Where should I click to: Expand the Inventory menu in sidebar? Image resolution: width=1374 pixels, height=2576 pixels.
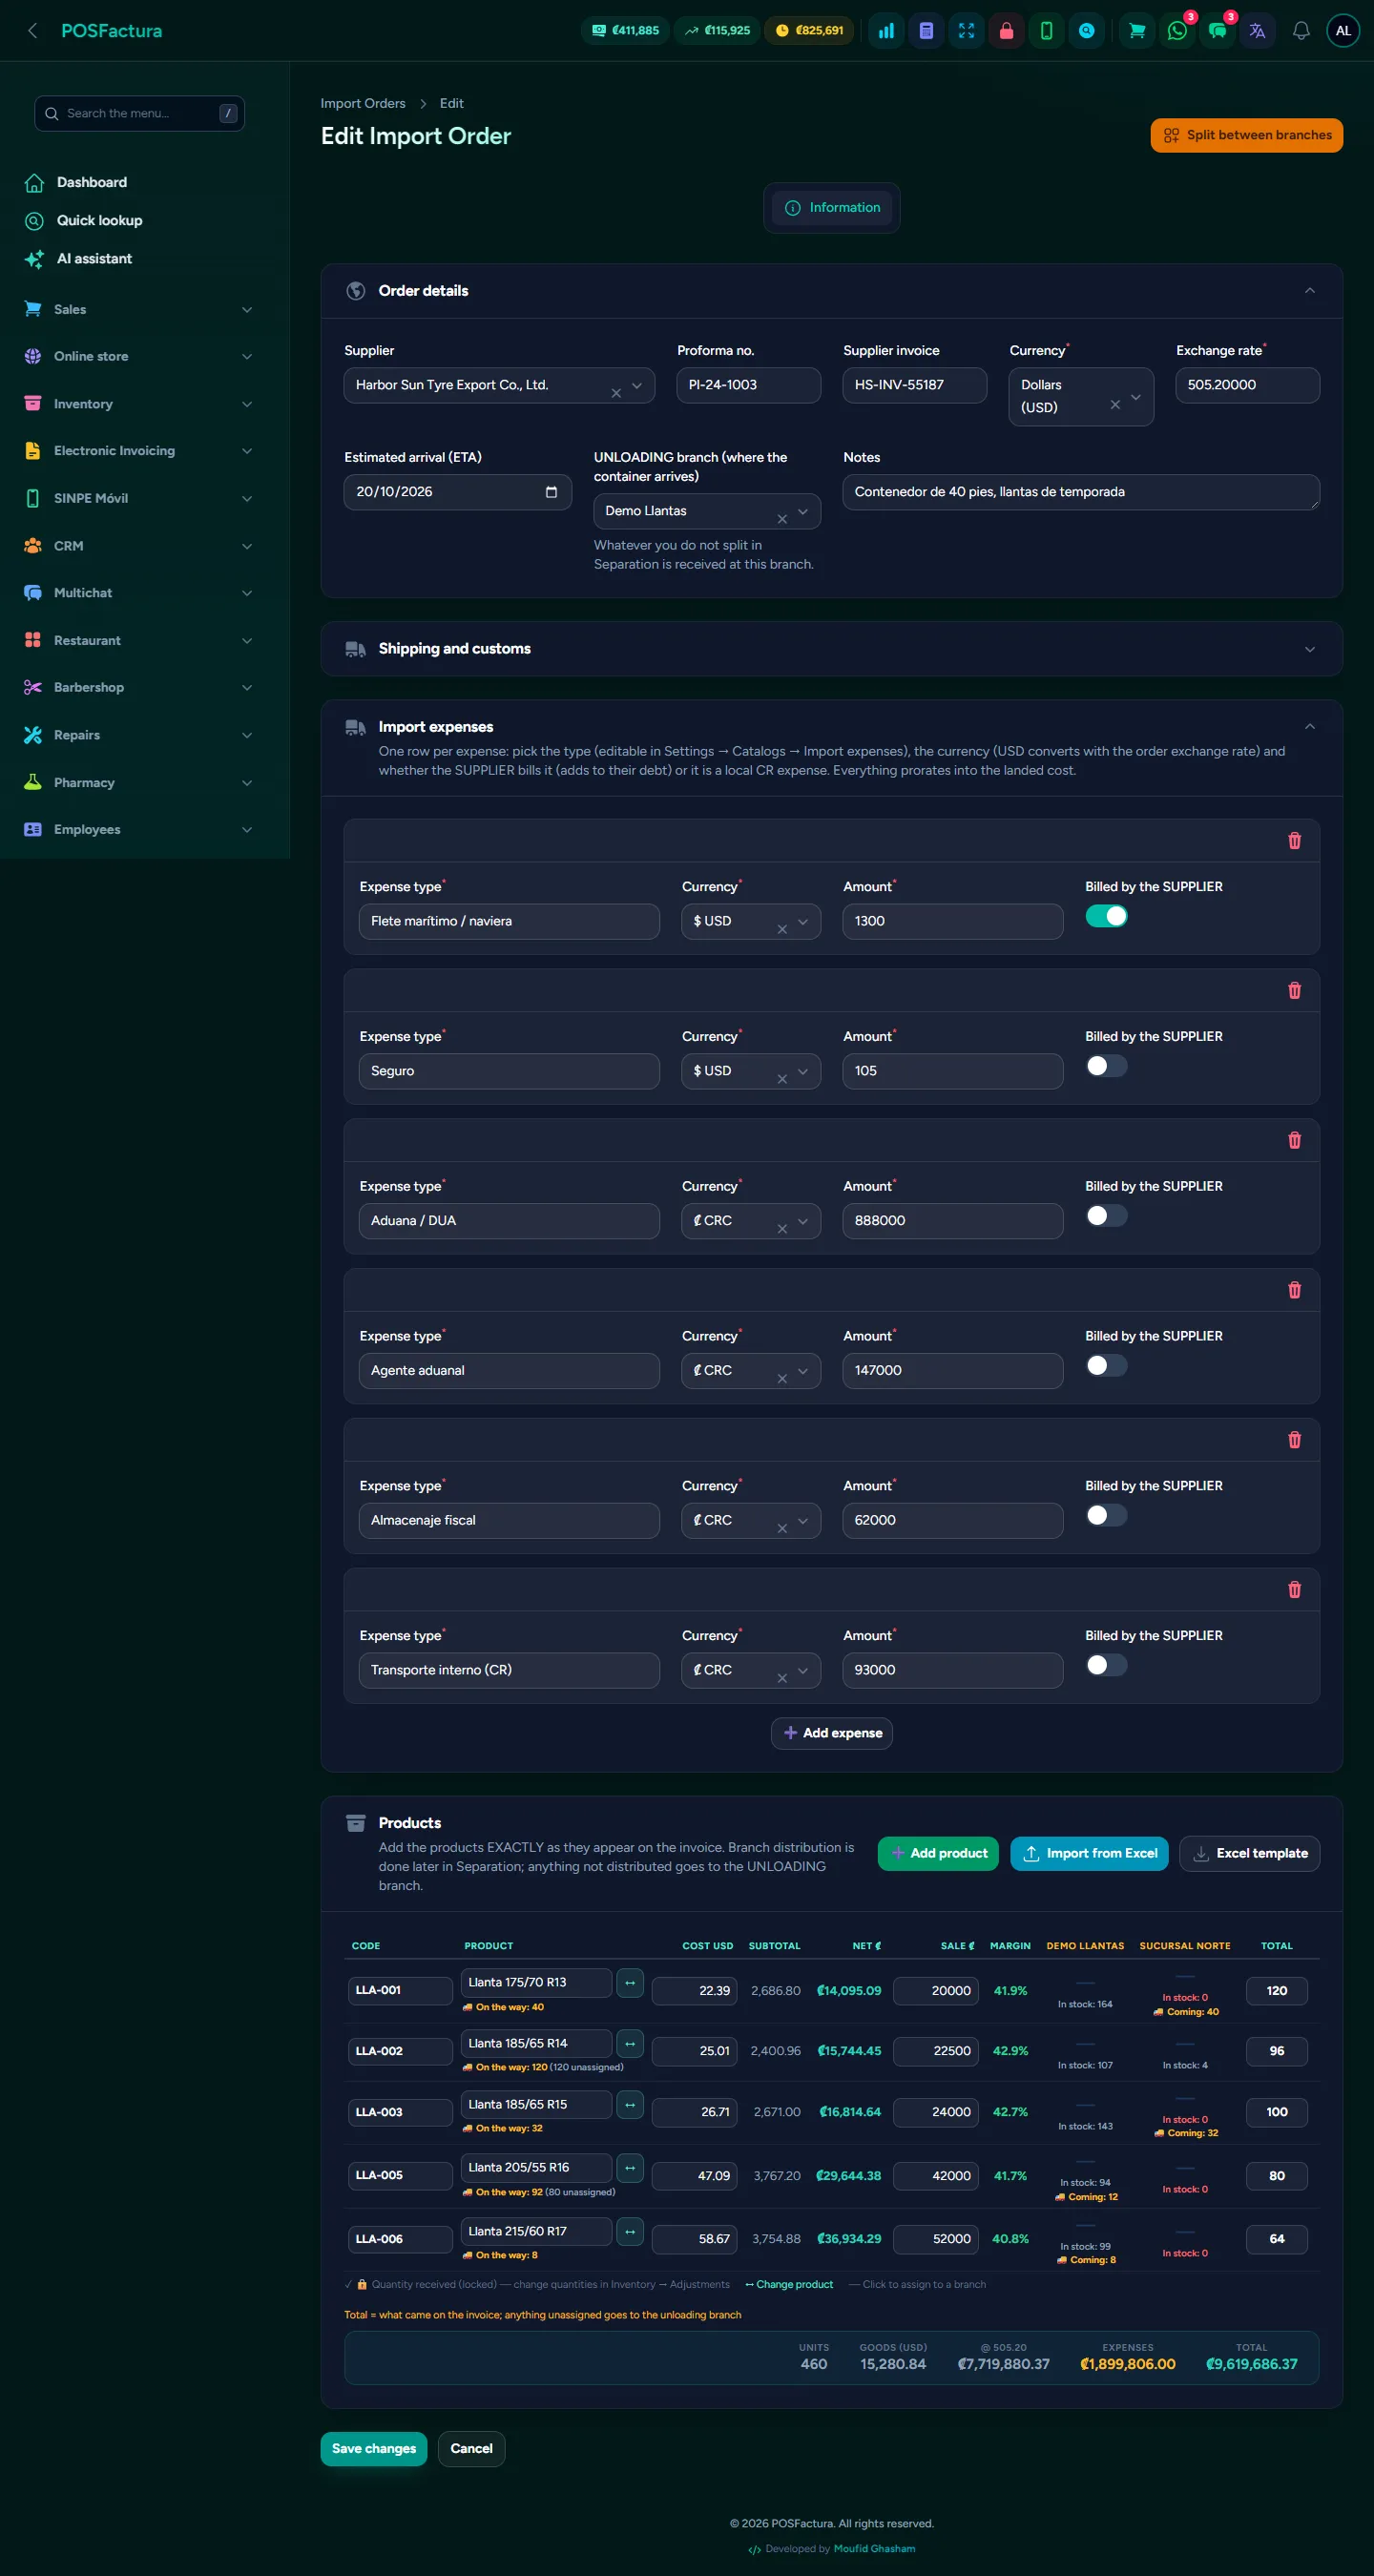click(x=140, y=404)
